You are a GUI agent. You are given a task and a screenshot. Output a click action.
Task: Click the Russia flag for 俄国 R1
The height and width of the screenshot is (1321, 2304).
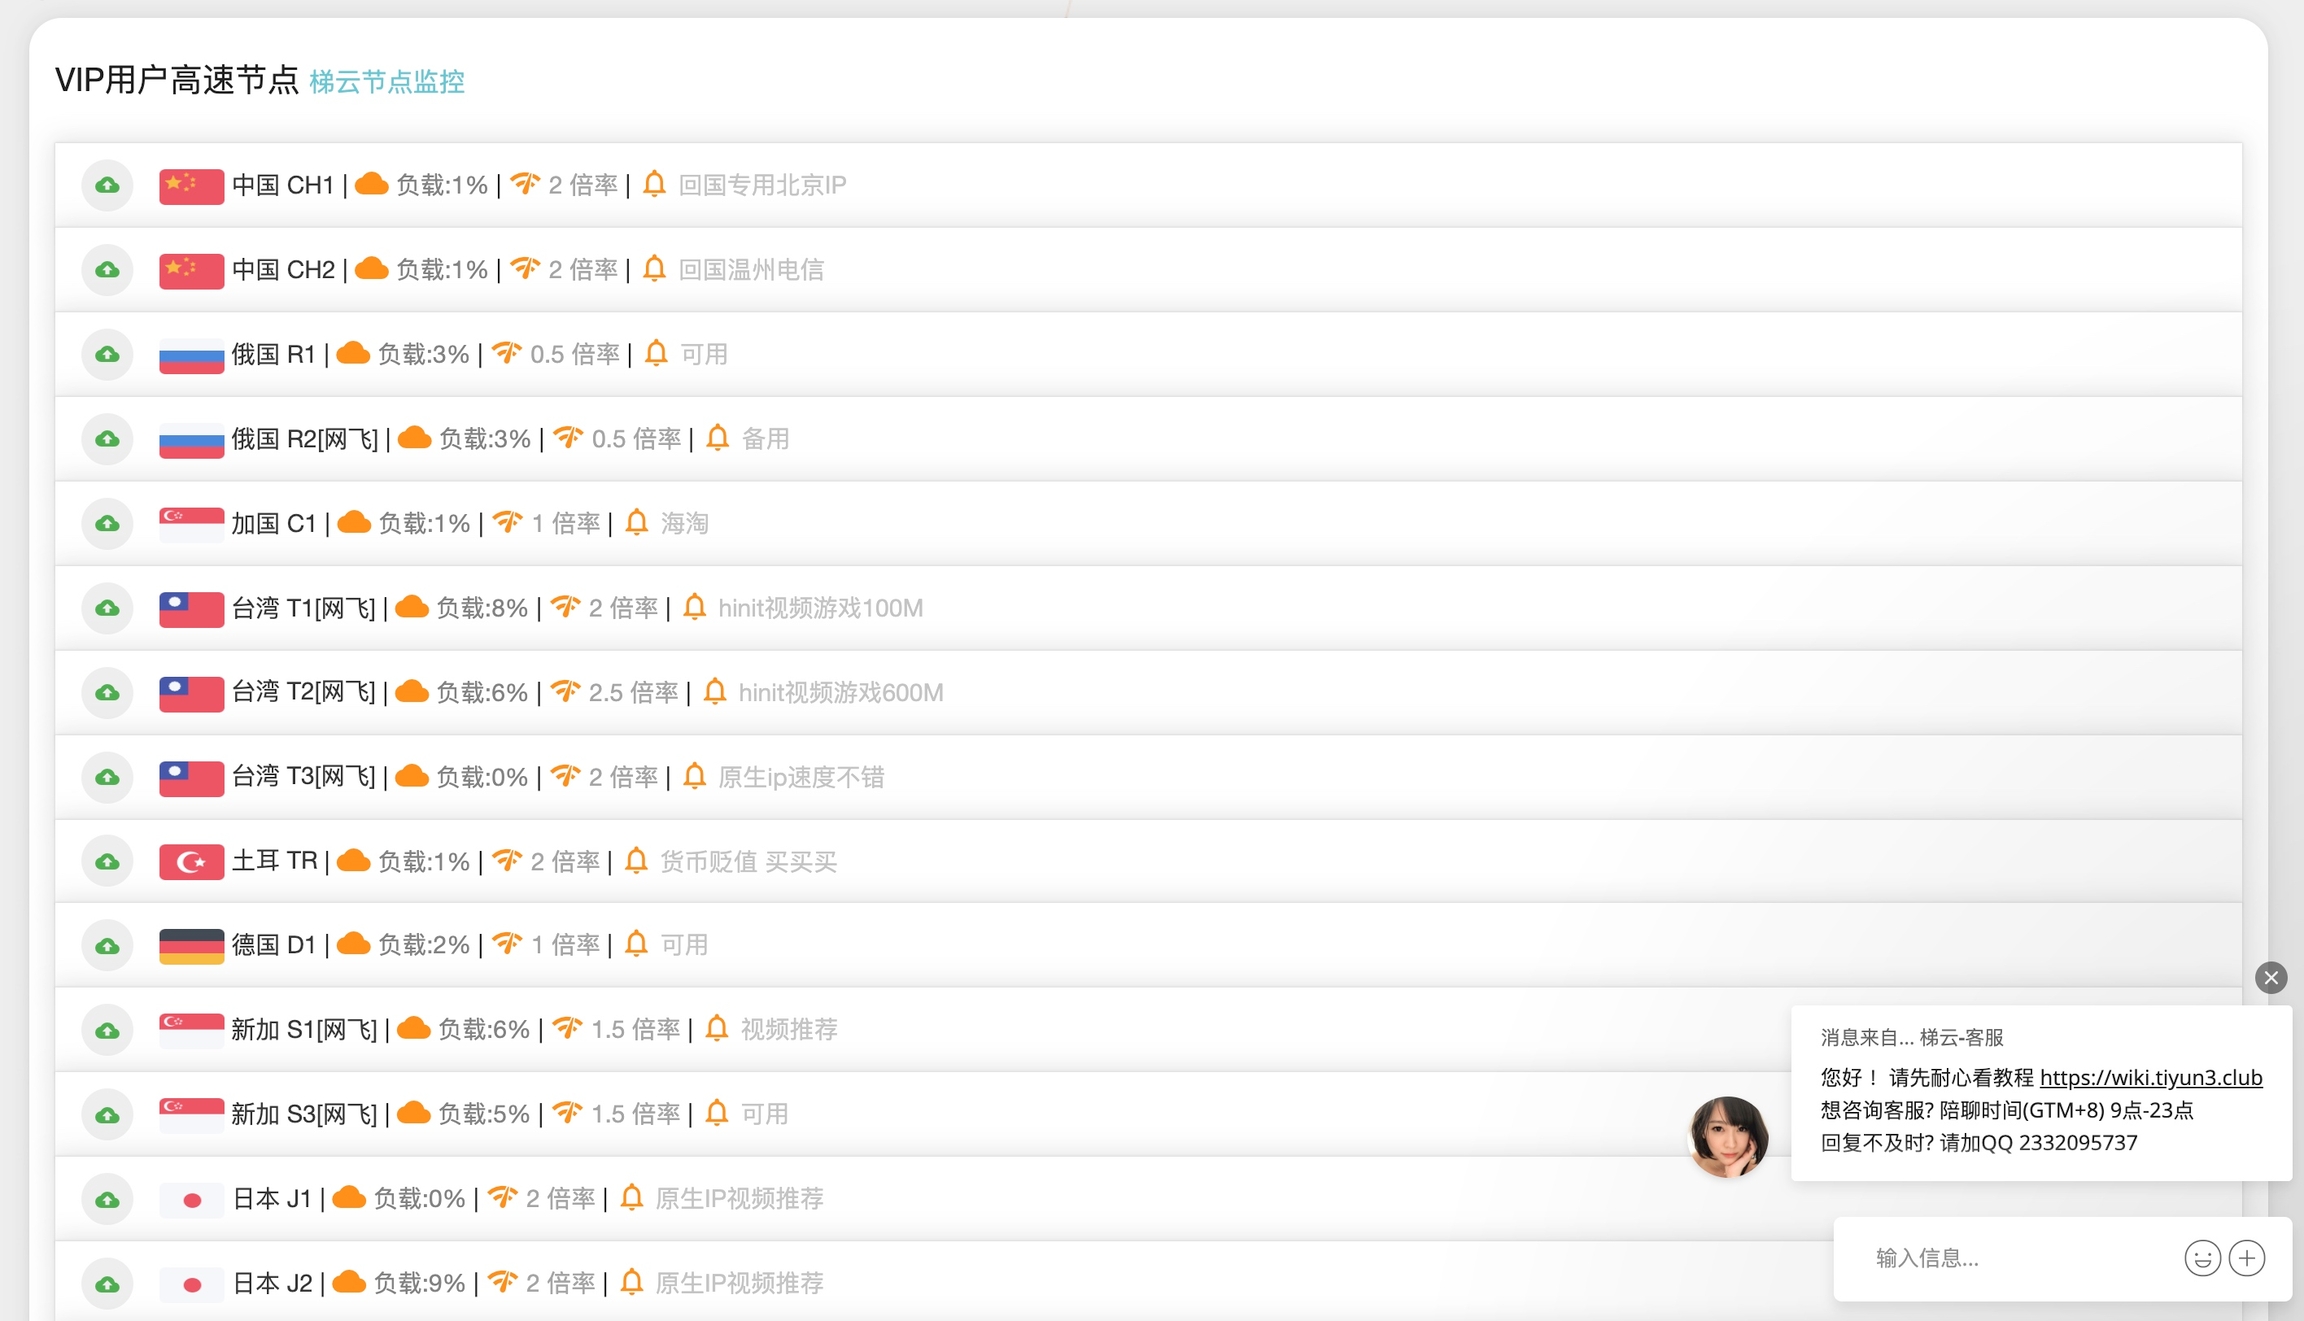(x=191, y=355)
